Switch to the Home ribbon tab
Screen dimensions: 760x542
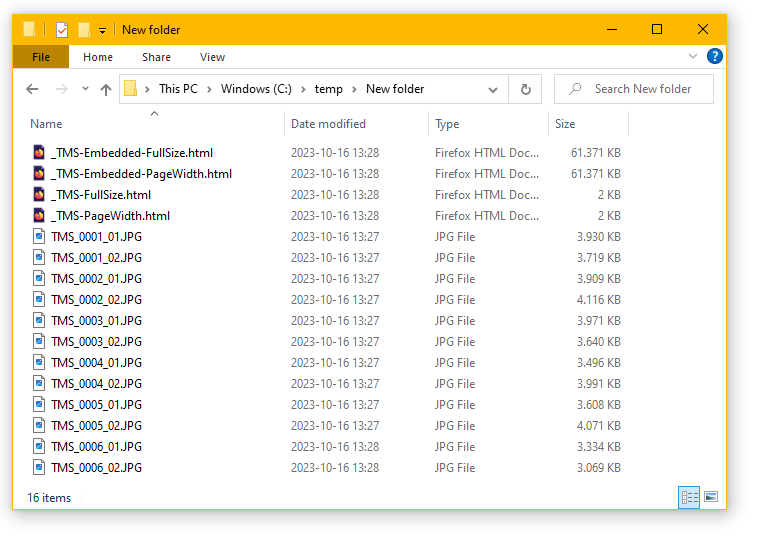pyautogui.click(x=98, y=57)
